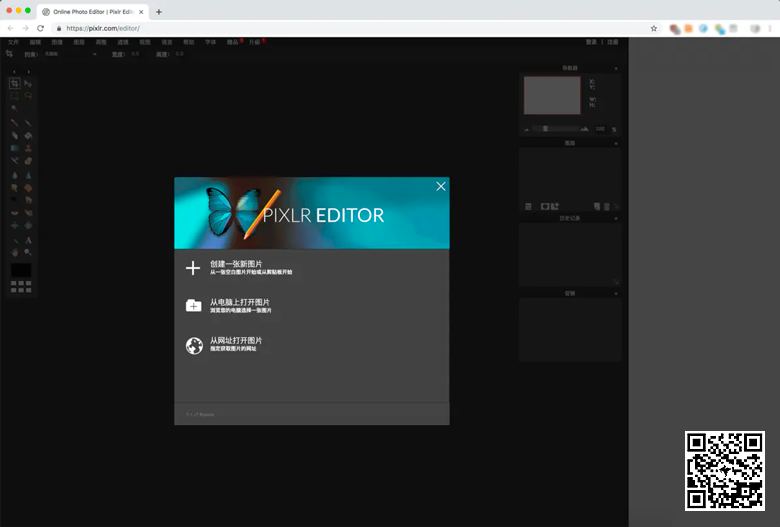Pick the Lasso selection tool

(28, 96)
